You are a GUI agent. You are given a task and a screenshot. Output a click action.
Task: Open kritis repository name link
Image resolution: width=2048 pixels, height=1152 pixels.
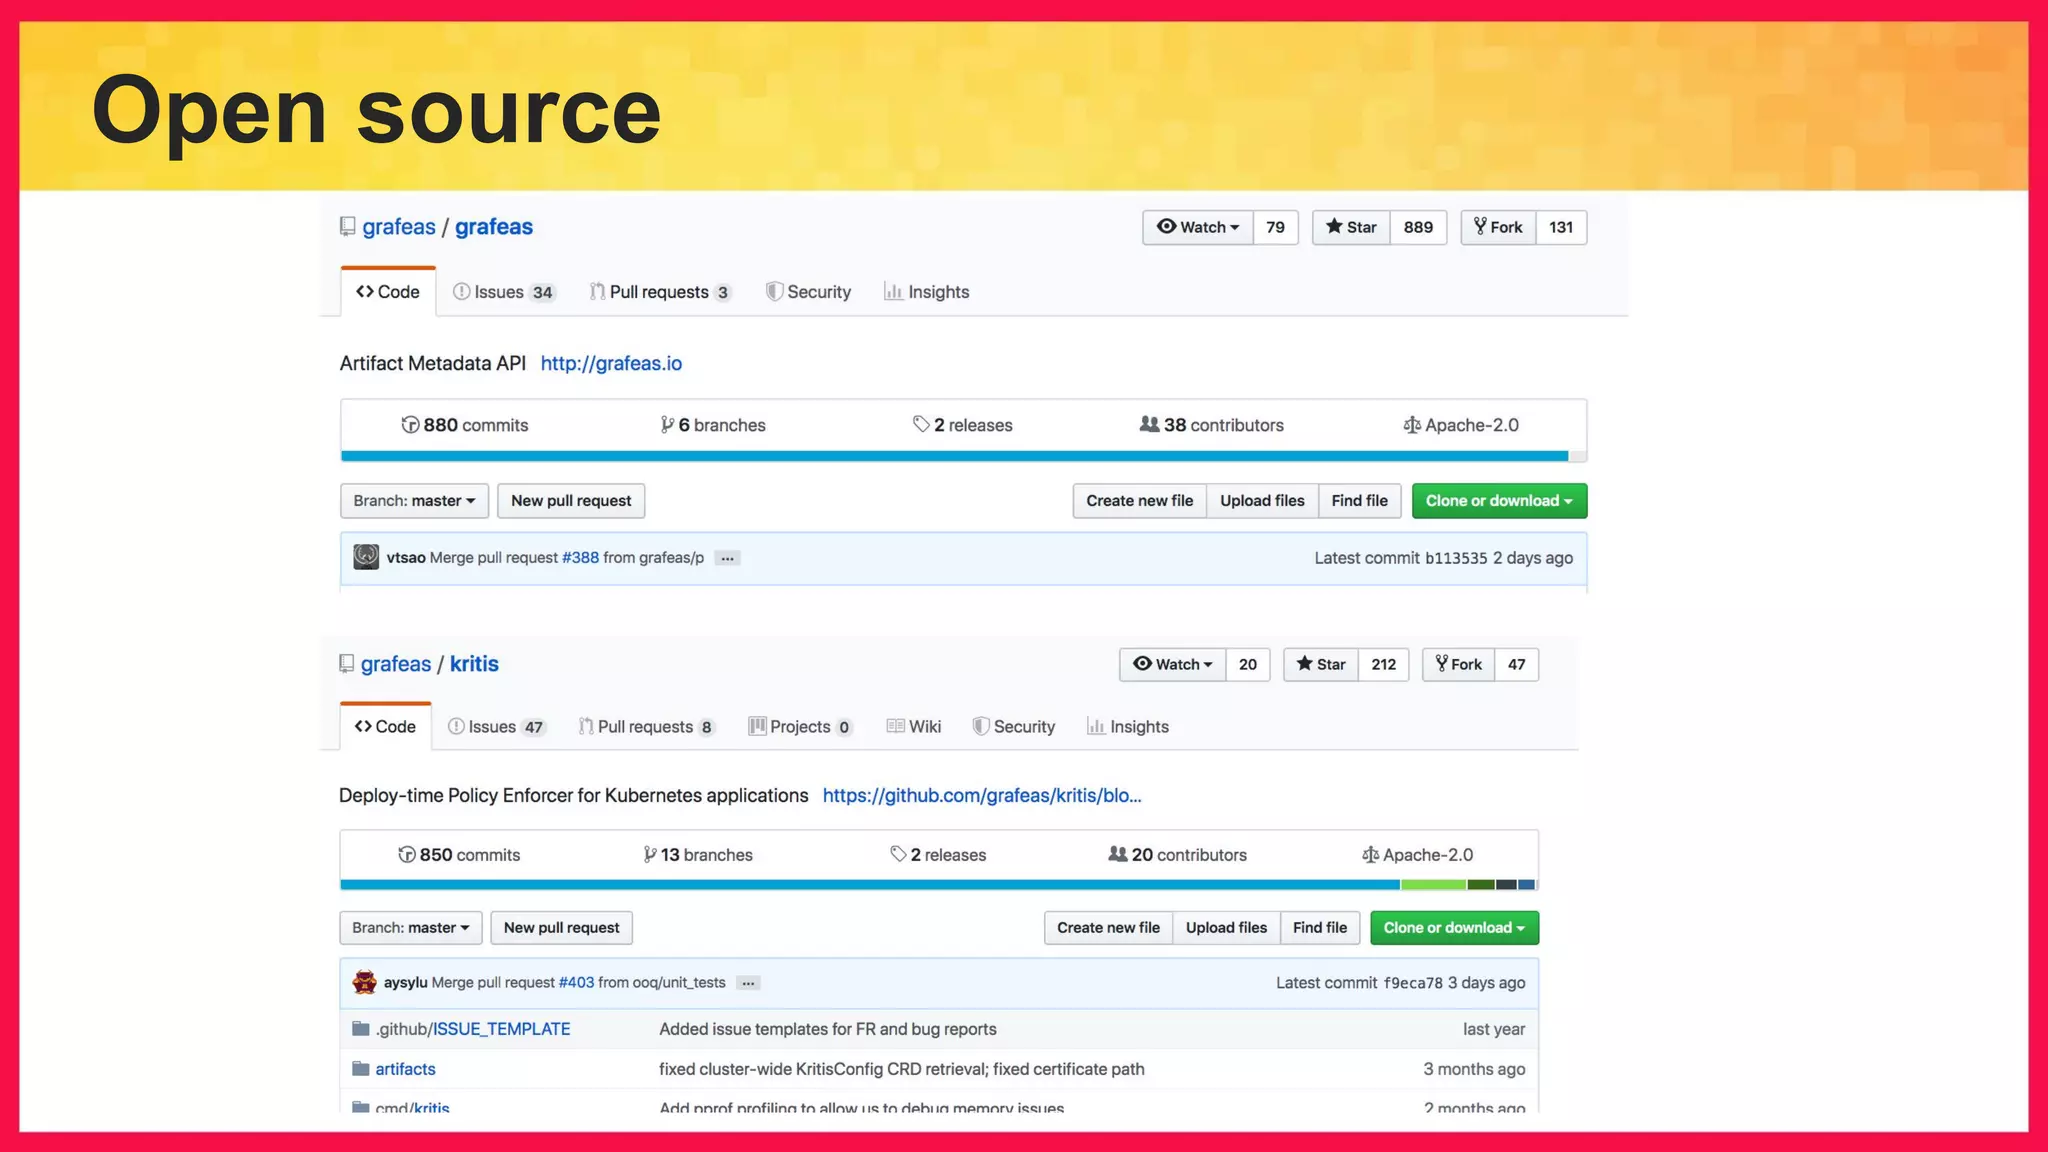click(x=474, y=664)
